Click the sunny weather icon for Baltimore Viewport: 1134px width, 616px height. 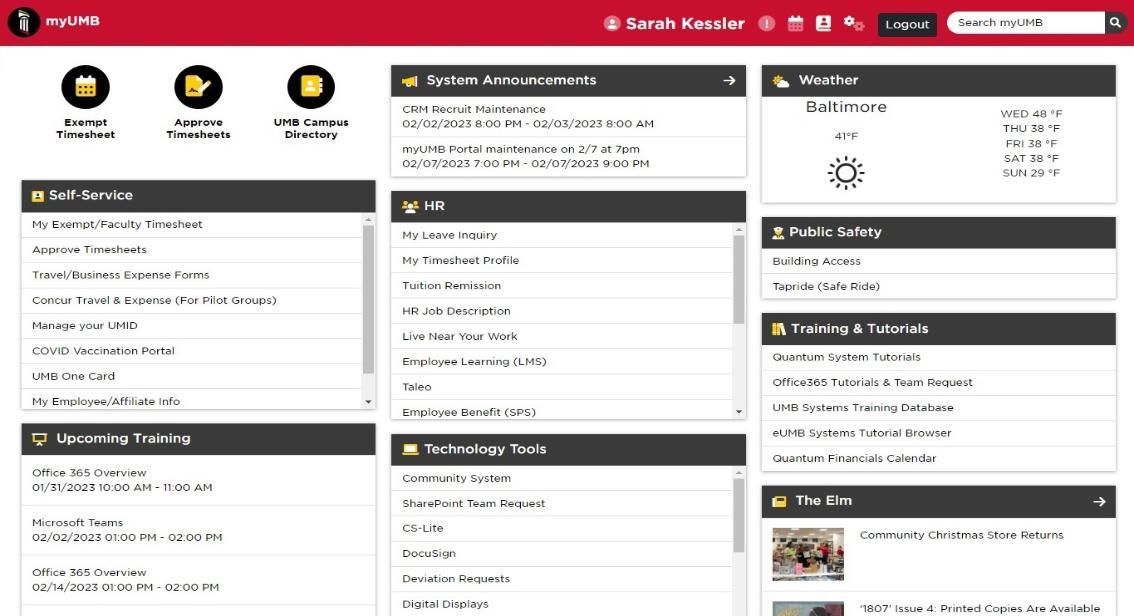click(x=844, y=172)
